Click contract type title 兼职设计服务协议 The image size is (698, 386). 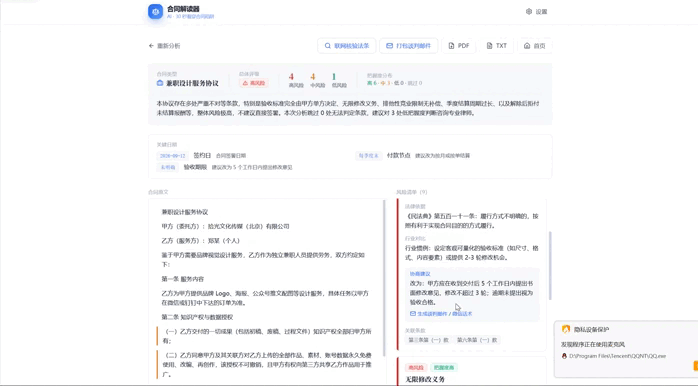[192, 83]
